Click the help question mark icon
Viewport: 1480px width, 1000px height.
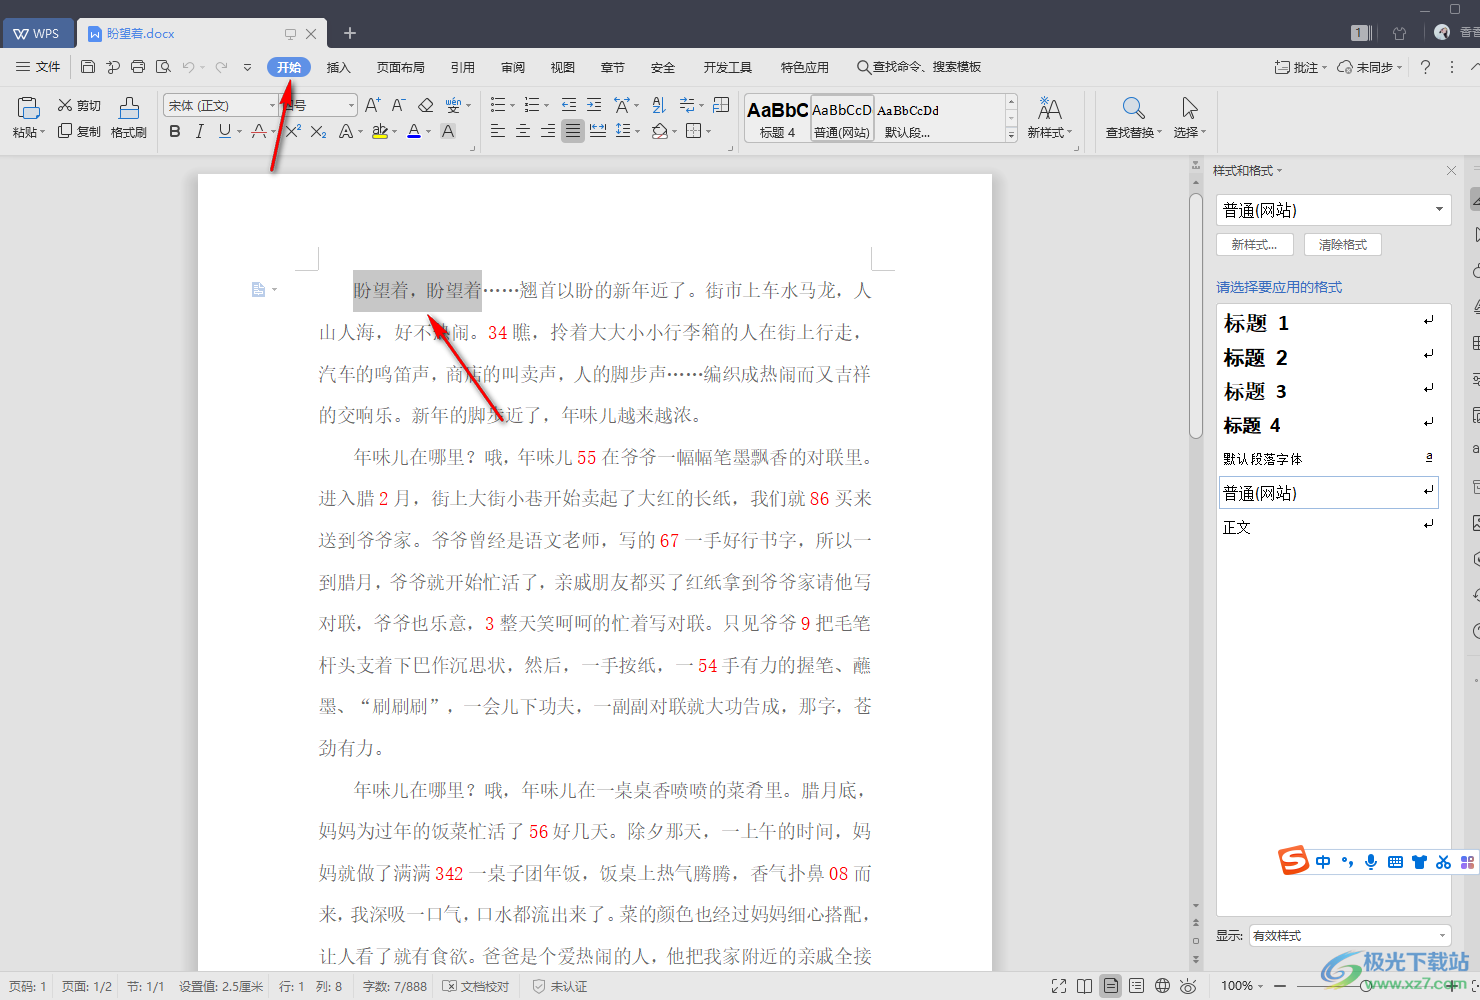(x=1425, y=67)
